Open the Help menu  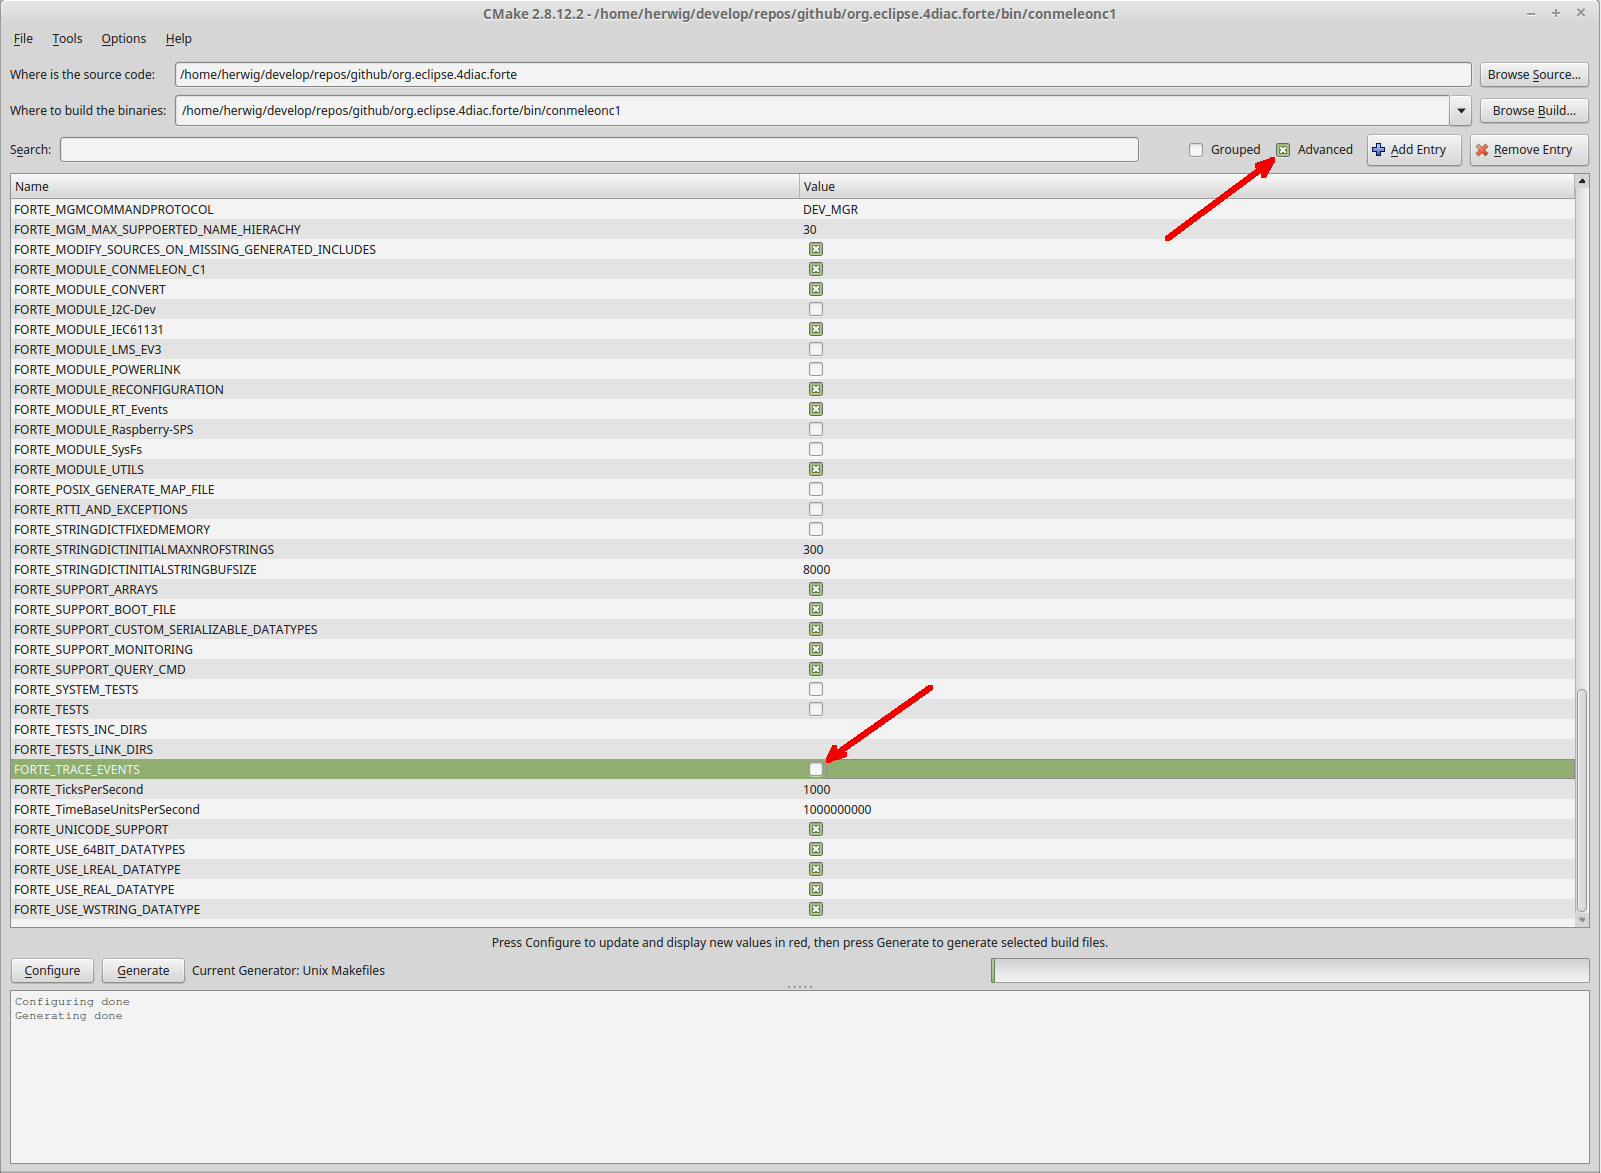(x=179, y=39)
